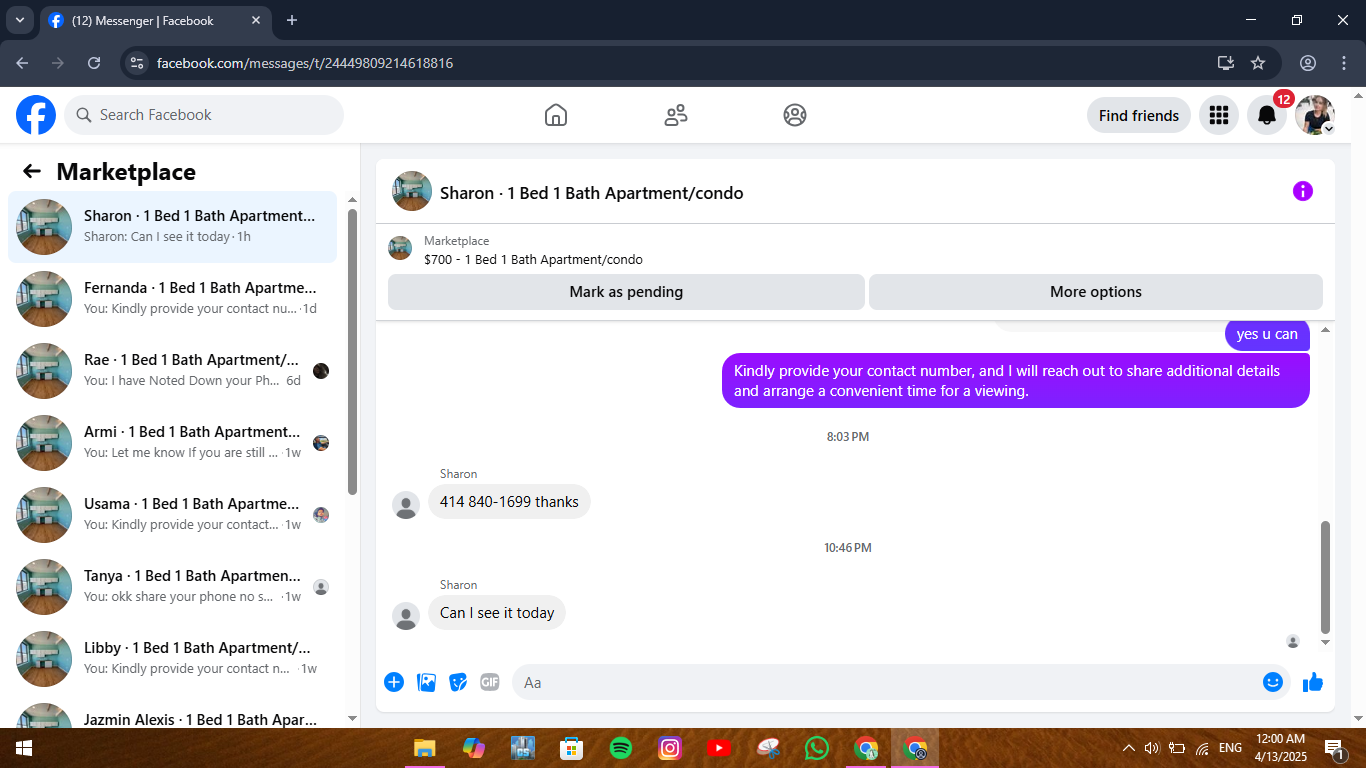Image resolution: width=1366 pixels, height=768 pixels.
Task: Show hidden system tray icons
Action: coord(1129,748)
